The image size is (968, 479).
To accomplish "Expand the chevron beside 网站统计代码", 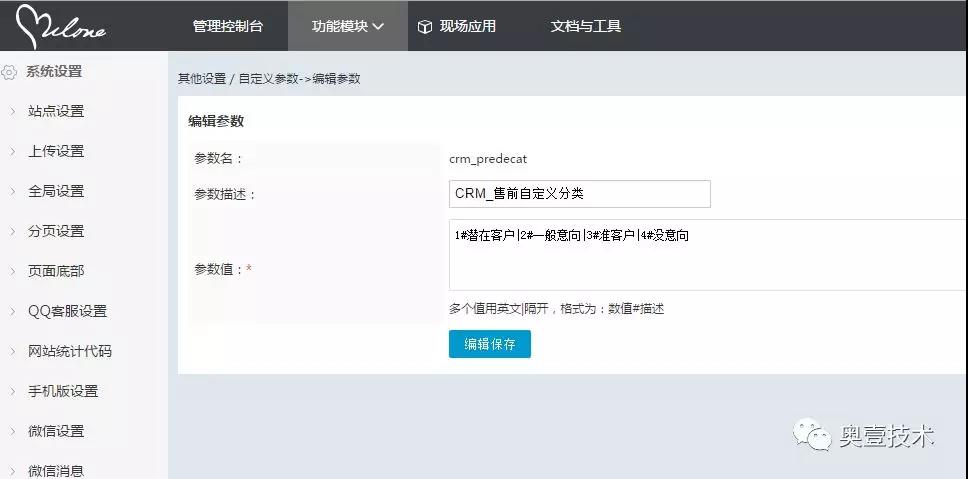I will pos(12,351).
